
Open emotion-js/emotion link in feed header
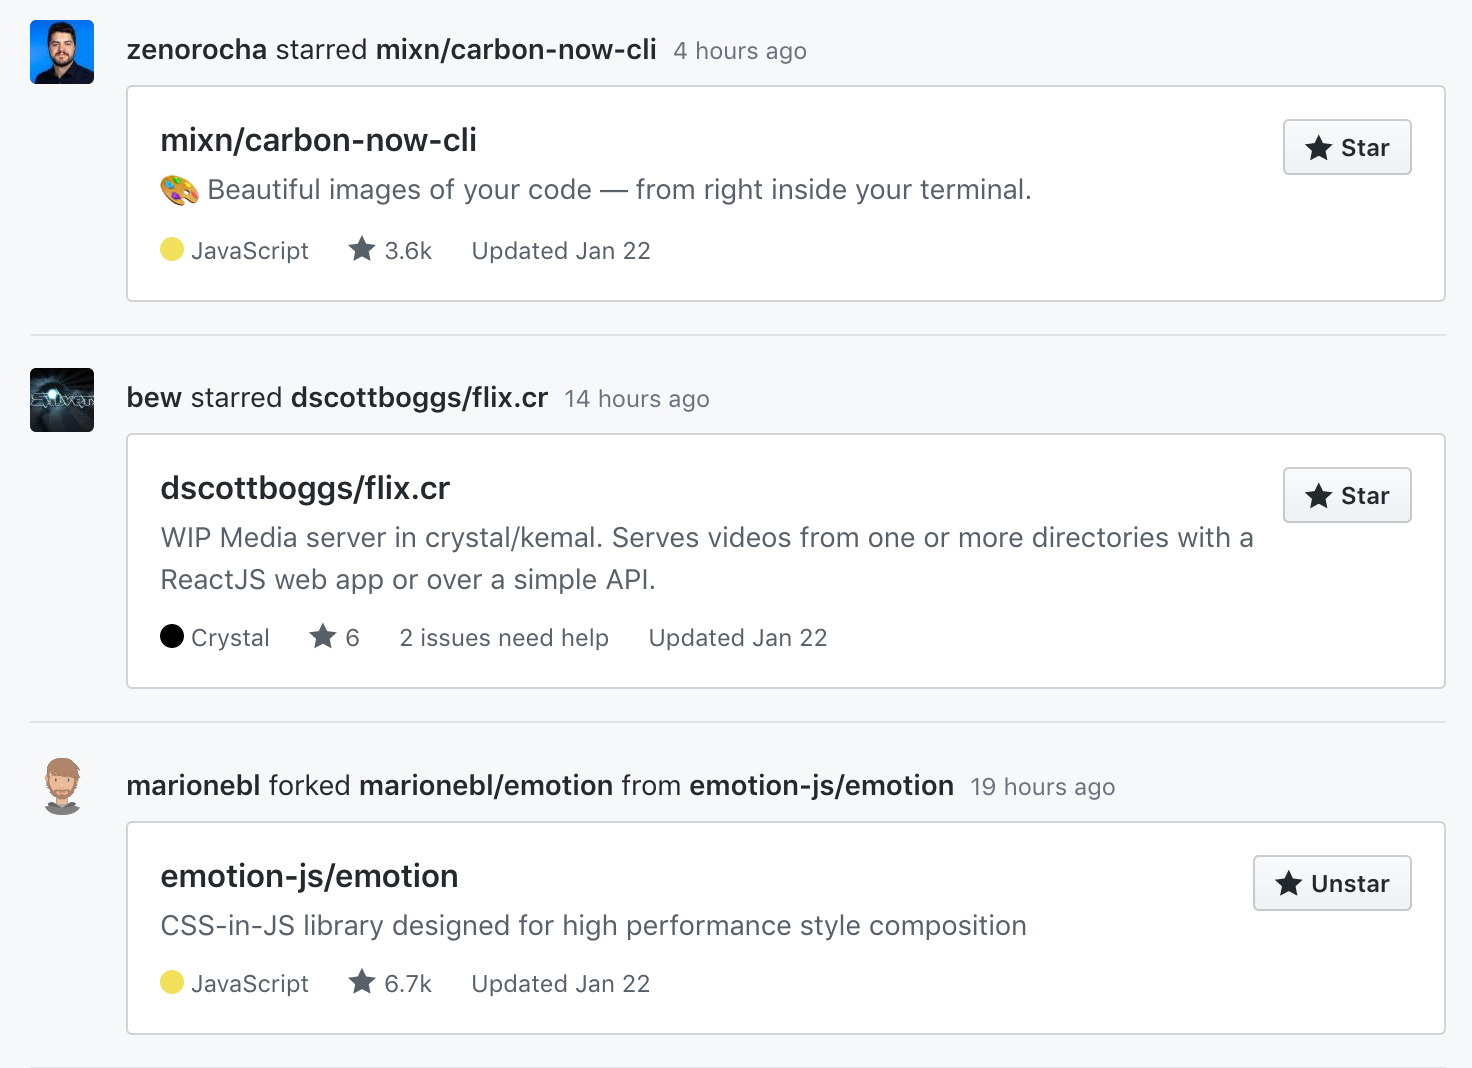tap(821, 786)
